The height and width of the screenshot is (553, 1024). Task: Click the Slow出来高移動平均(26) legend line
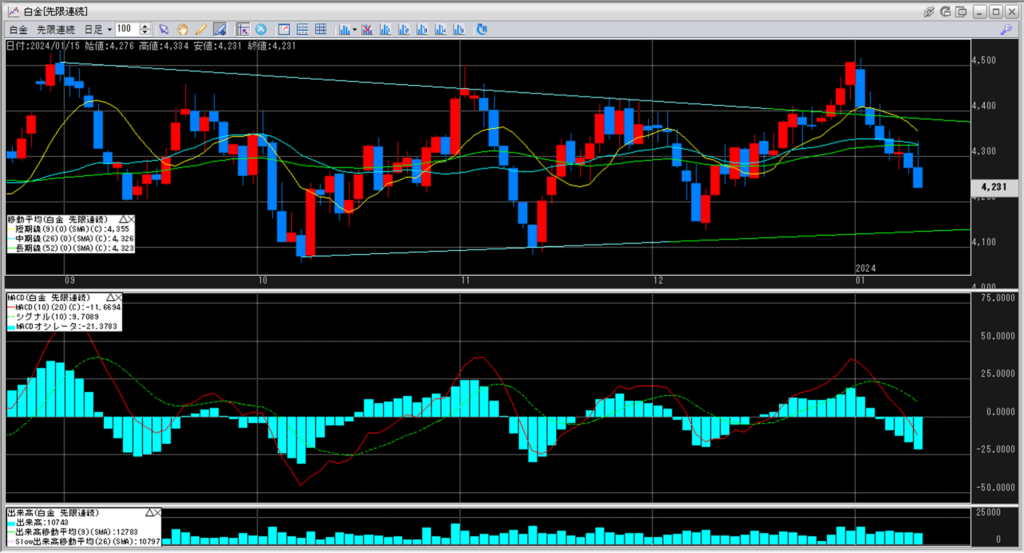click(x=84, y=541)
